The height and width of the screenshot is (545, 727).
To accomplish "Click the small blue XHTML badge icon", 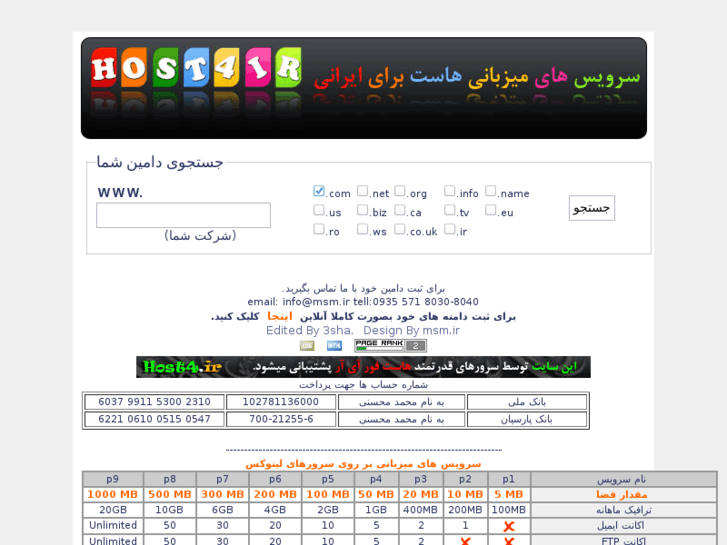I will pyautogui.click(x=334, y=346).
